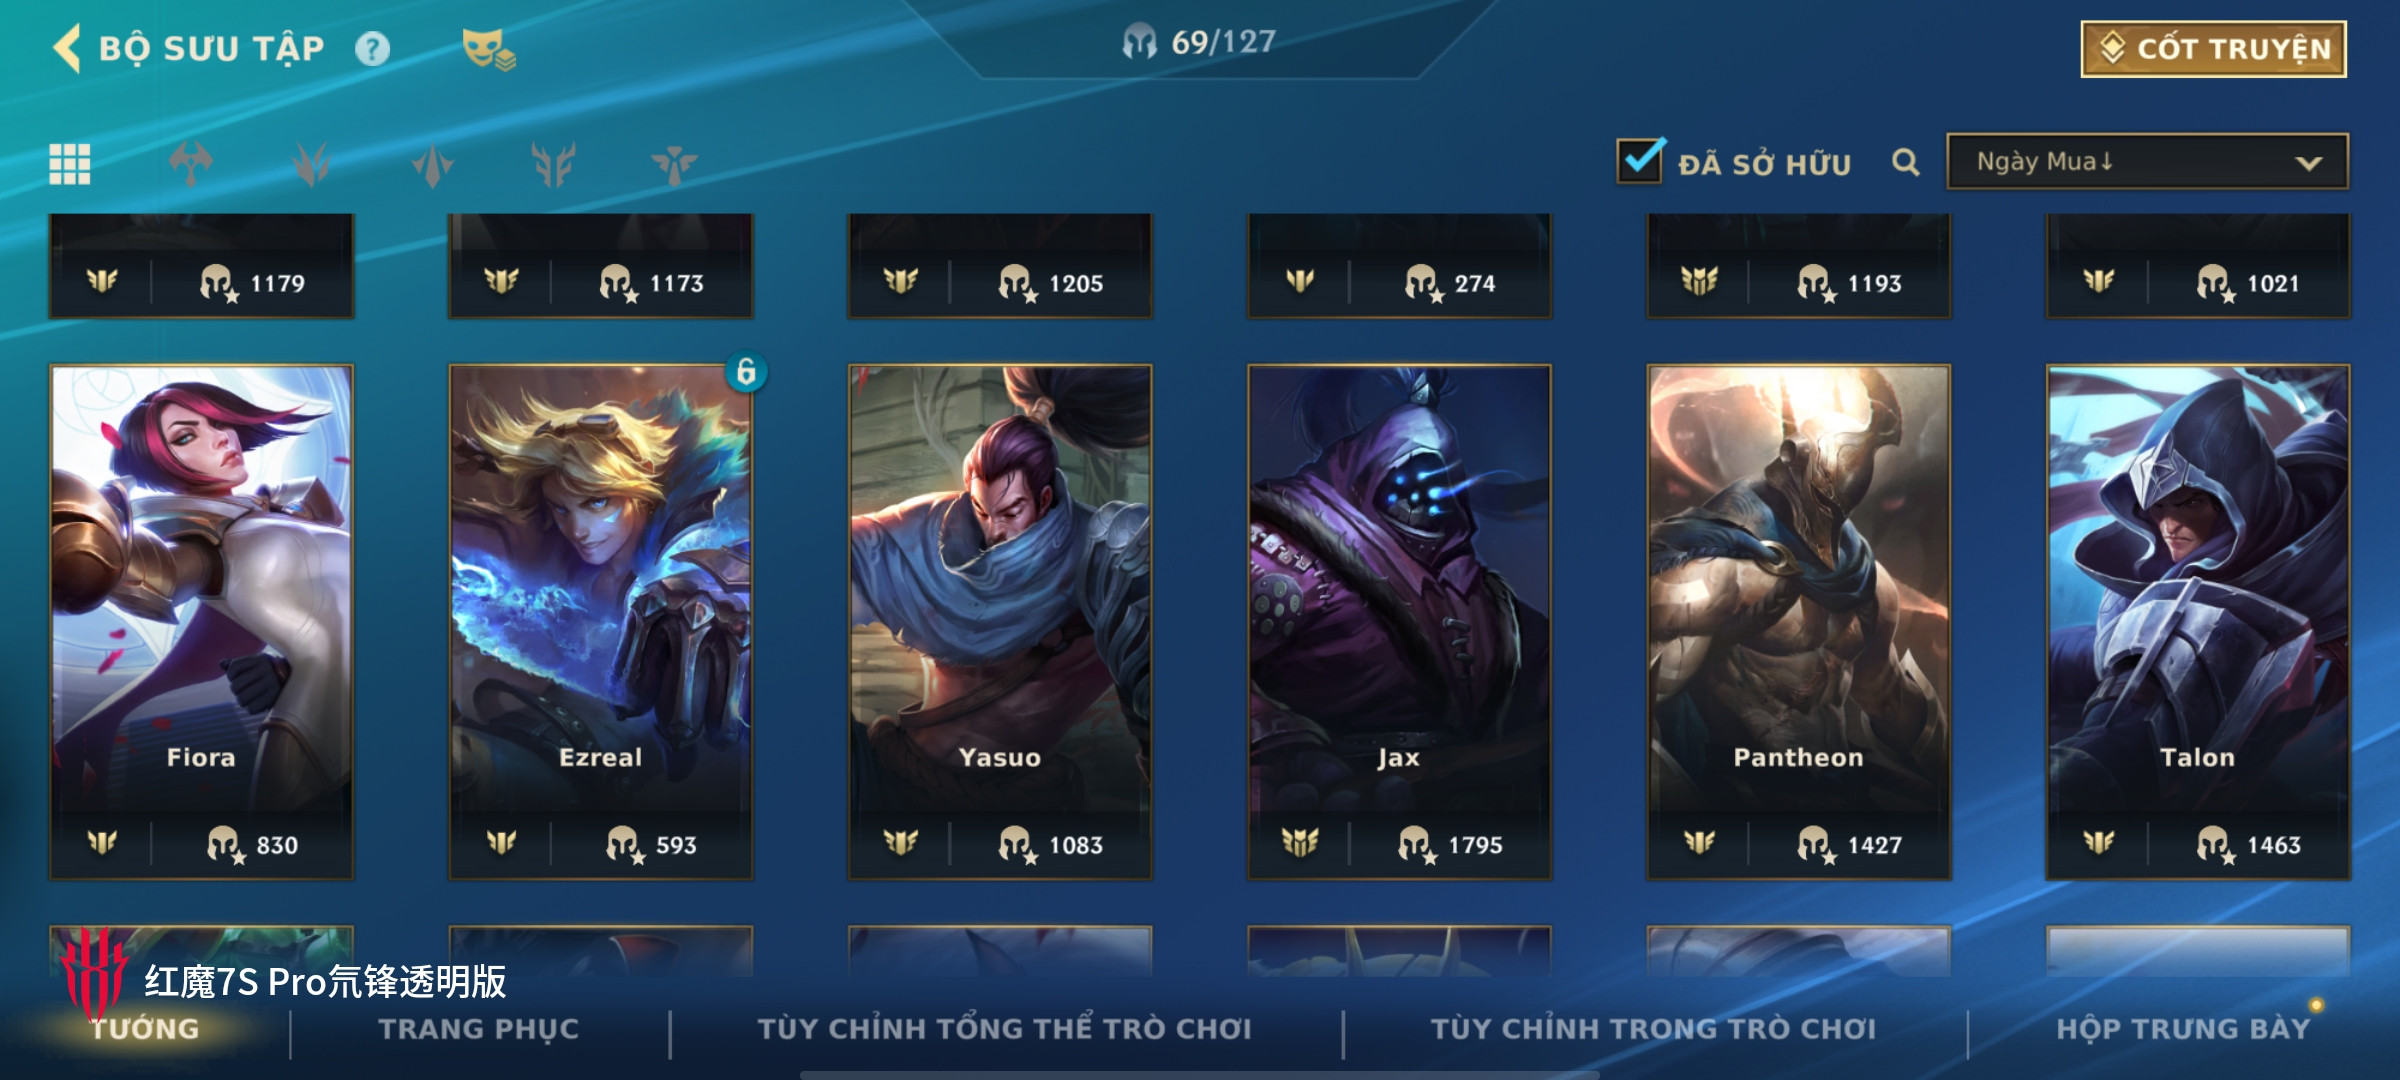Open the Tướng champions tab

(x=145, y=1029)
